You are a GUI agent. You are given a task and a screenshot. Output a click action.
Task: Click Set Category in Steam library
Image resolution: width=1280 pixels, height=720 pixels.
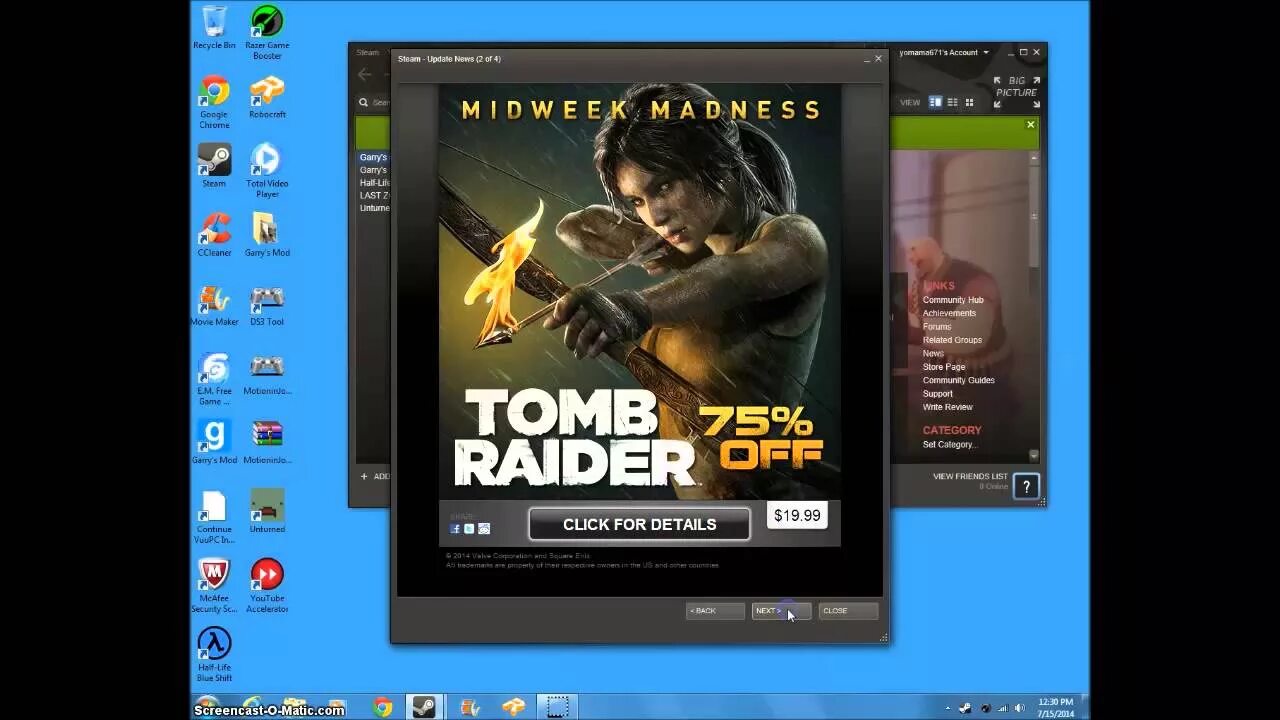tap(949, 444)
